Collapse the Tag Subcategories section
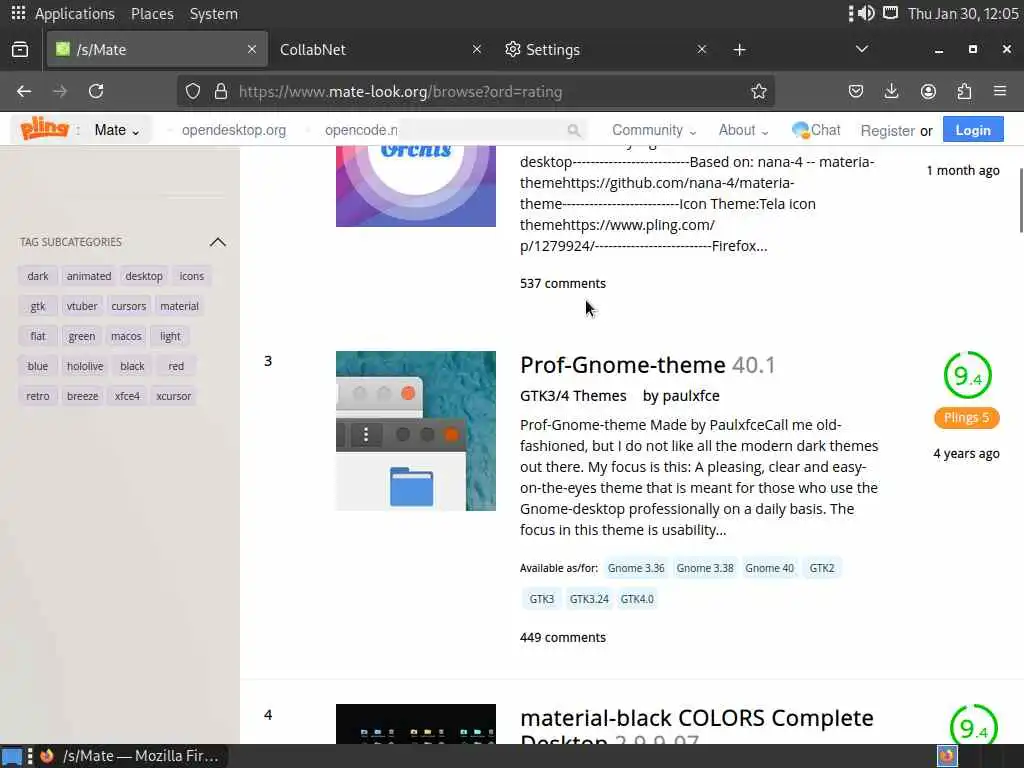 point(217,242)
